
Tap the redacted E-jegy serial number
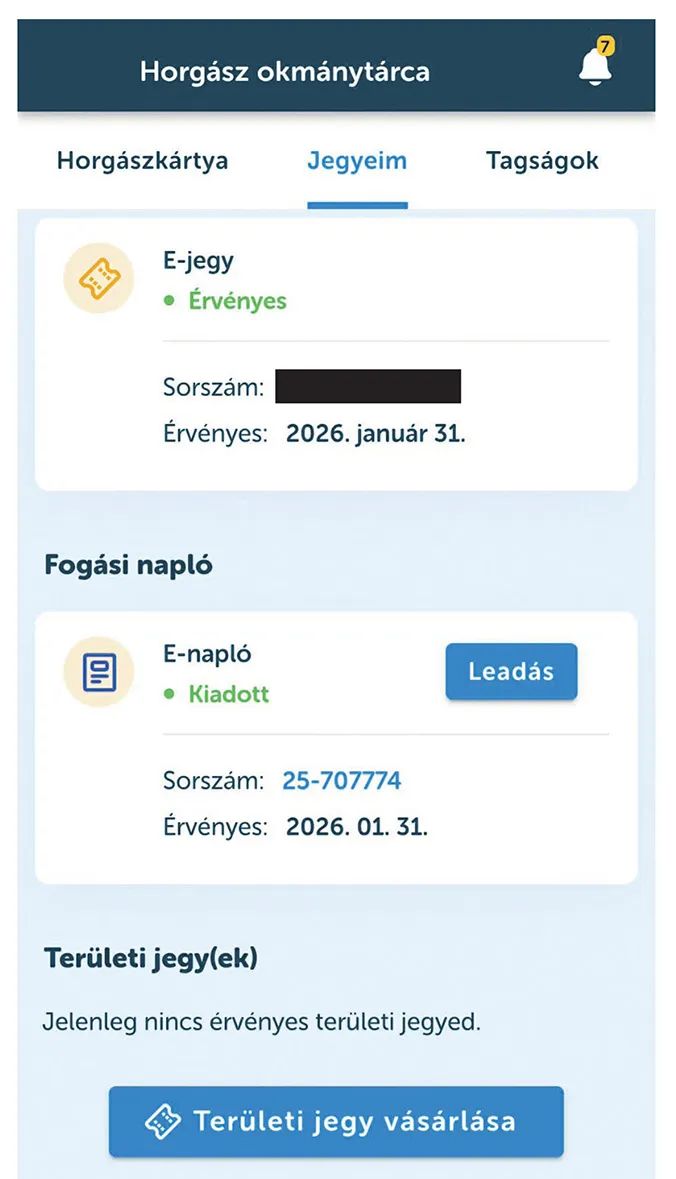tap(368, 387)
